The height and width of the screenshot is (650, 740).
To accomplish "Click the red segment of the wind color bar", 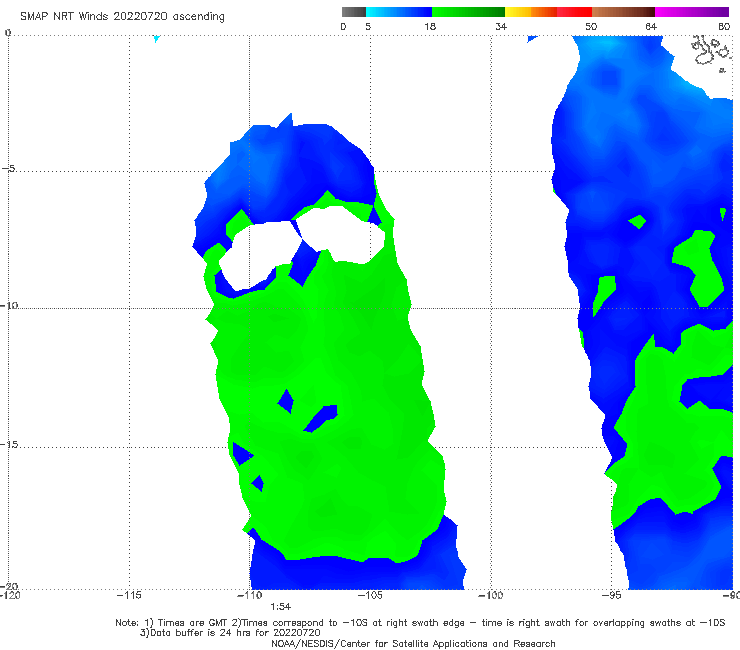I will click(x=574, y=12).
